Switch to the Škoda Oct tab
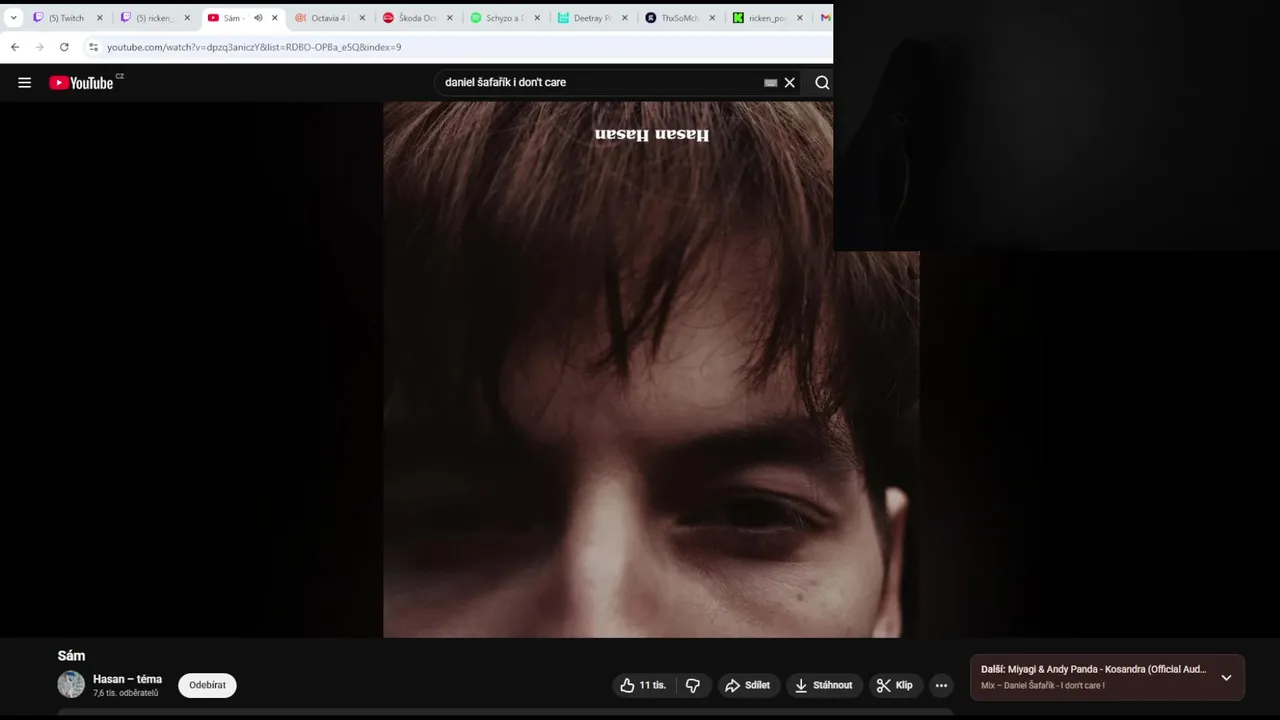Screen dimensions: 1280x720 pyautogui.click(x=417, y=18)
